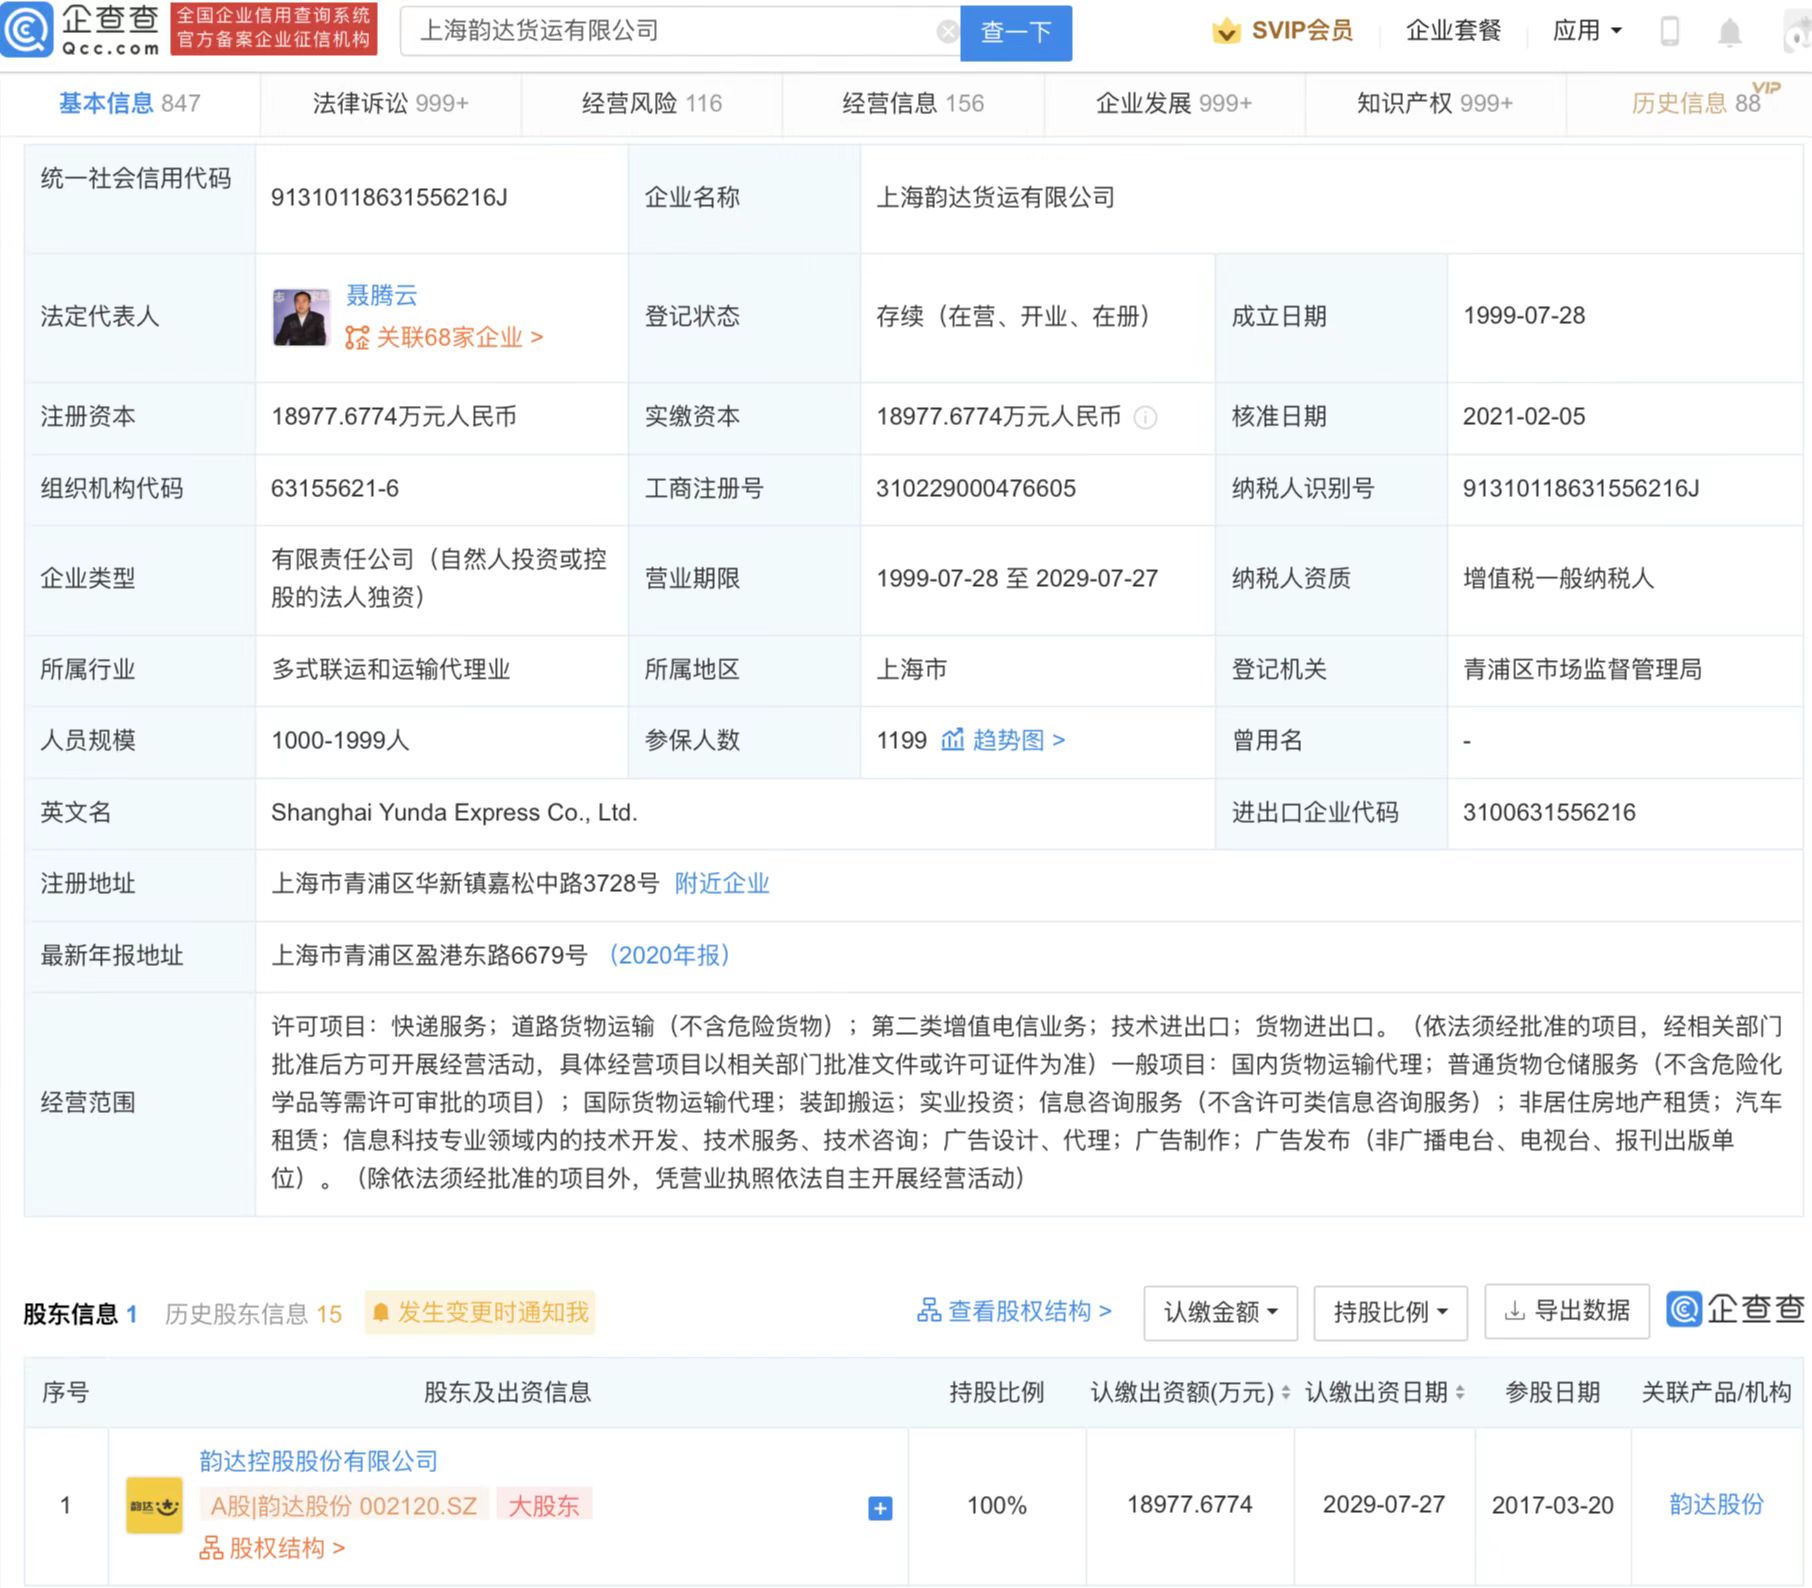Viewport: 1812px width, 1588px height.
Task: Click 核准日期 value 2021-02-05
Action: coord(1524,416)
